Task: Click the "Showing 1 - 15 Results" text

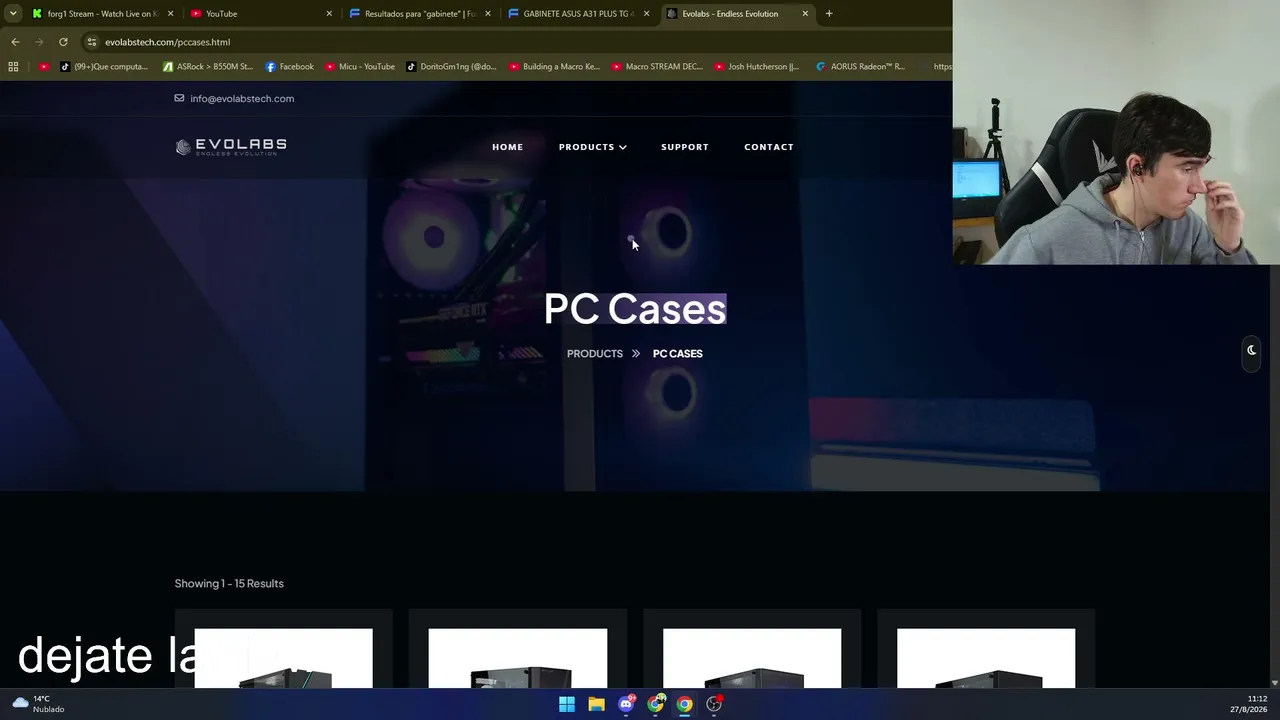Action: pos(229,584)
